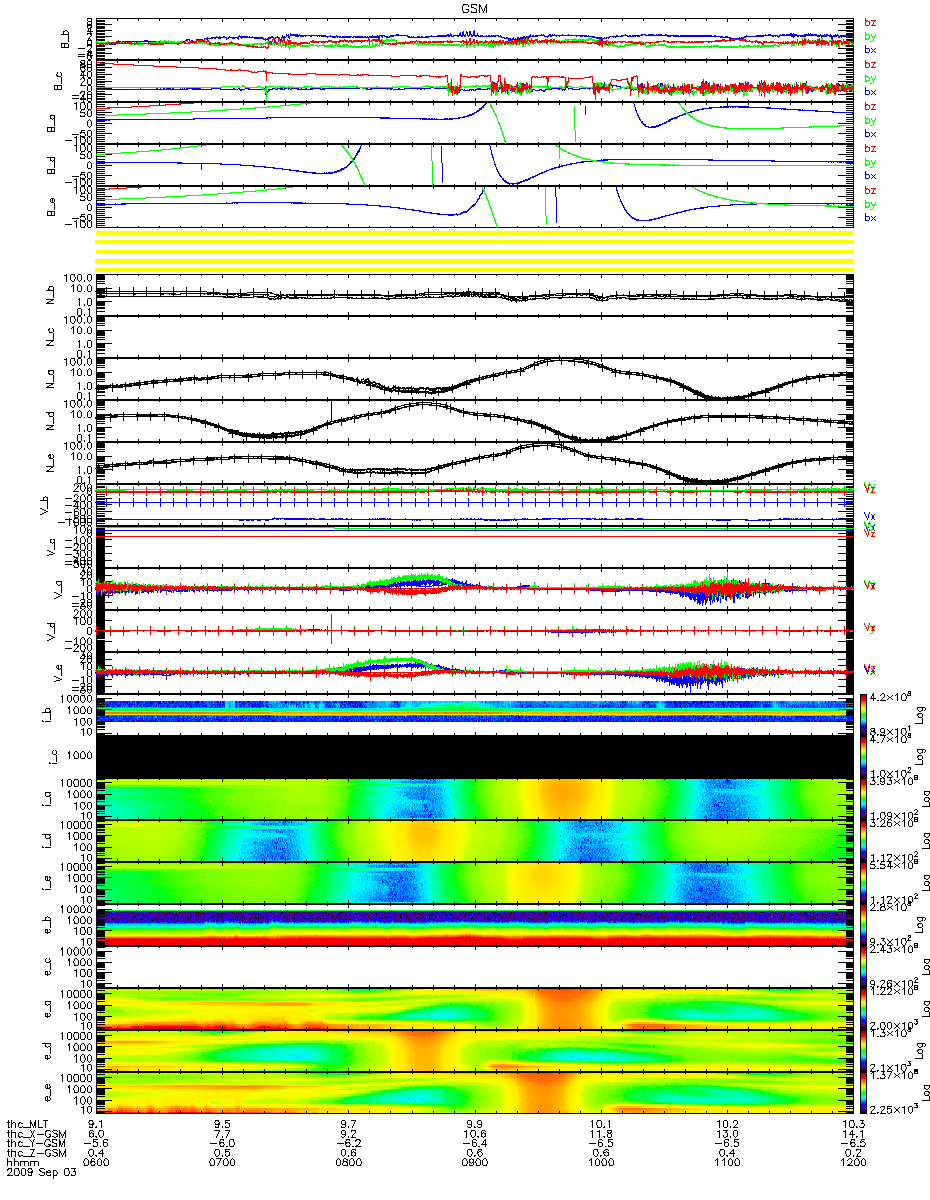
Task: Click the i_a spectrogram axis label
Action: (47, 799)
